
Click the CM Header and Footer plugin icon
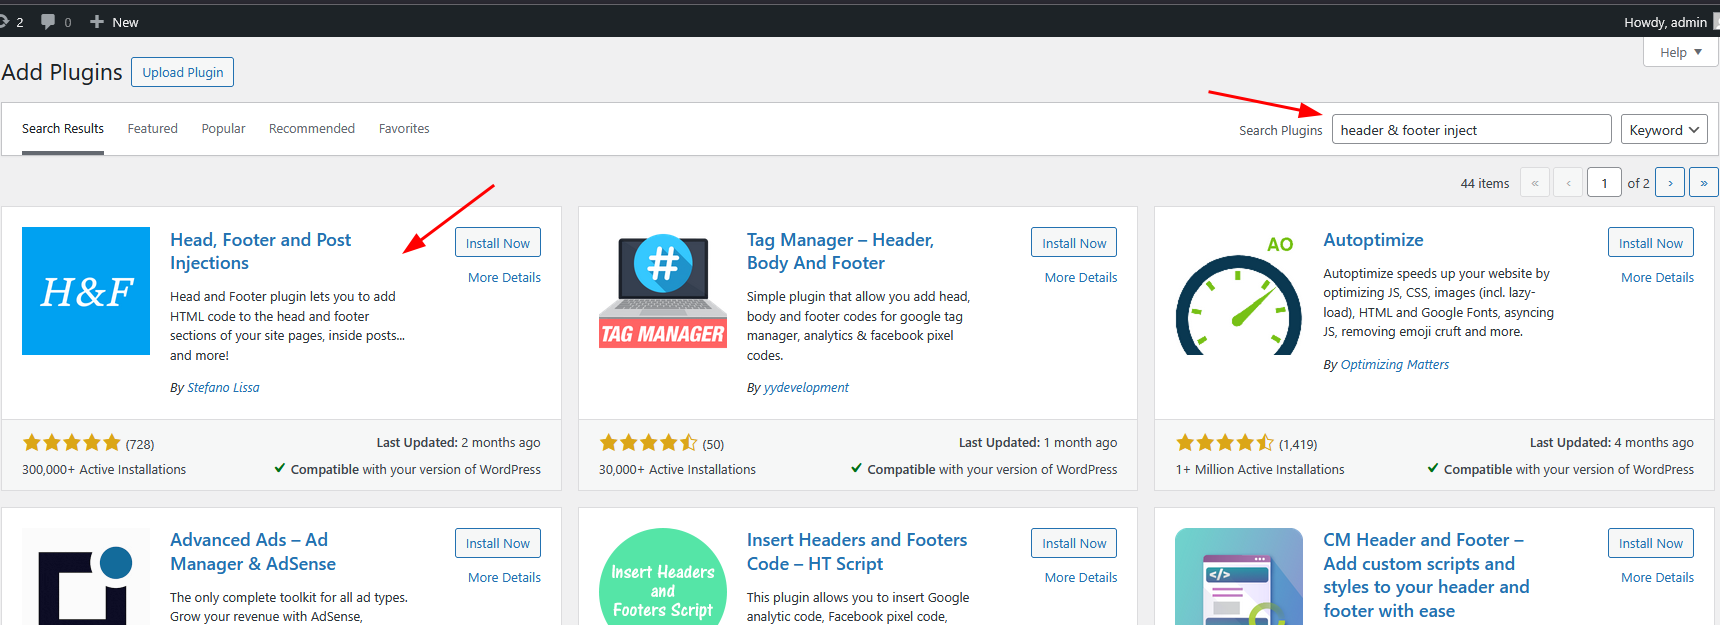(x=1238, y=578)
